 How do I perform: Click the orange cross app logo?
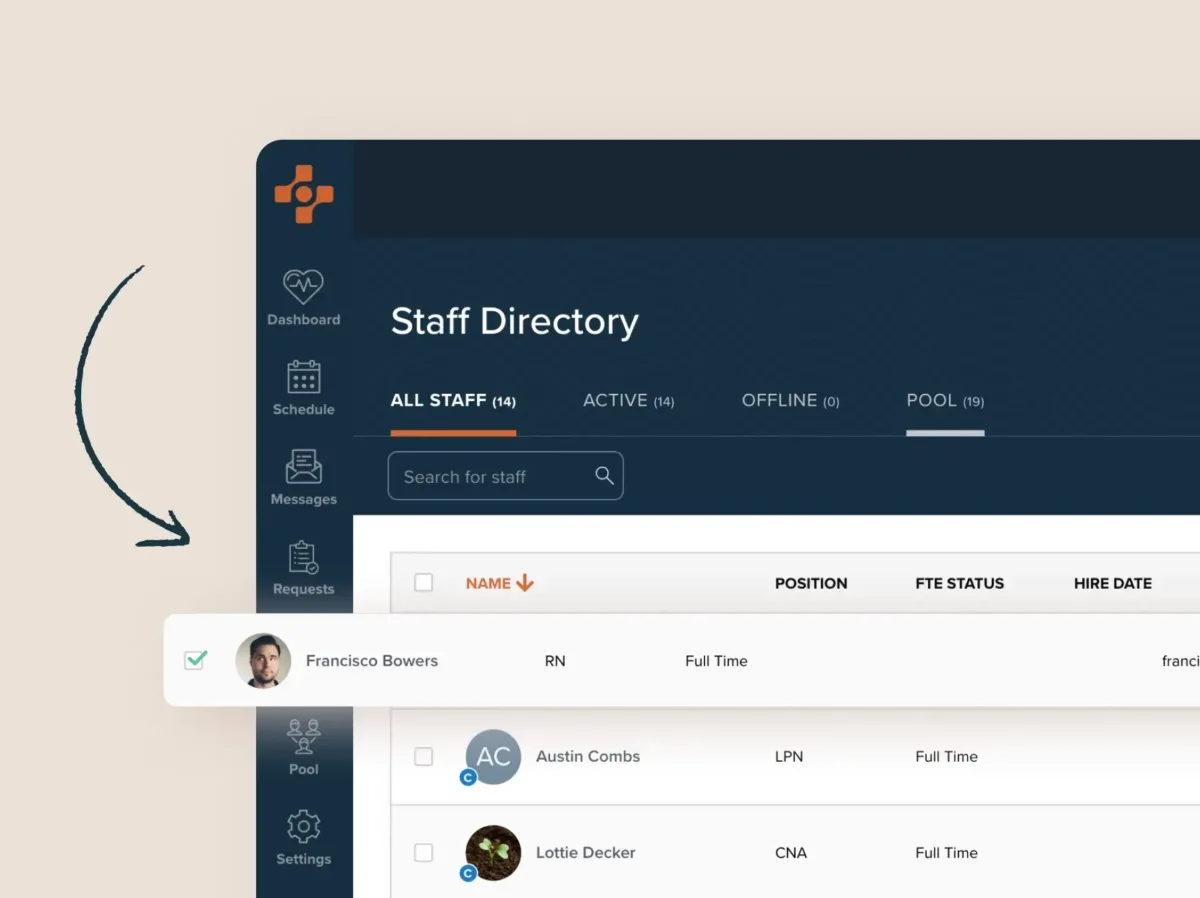click(x=304, y=194)
